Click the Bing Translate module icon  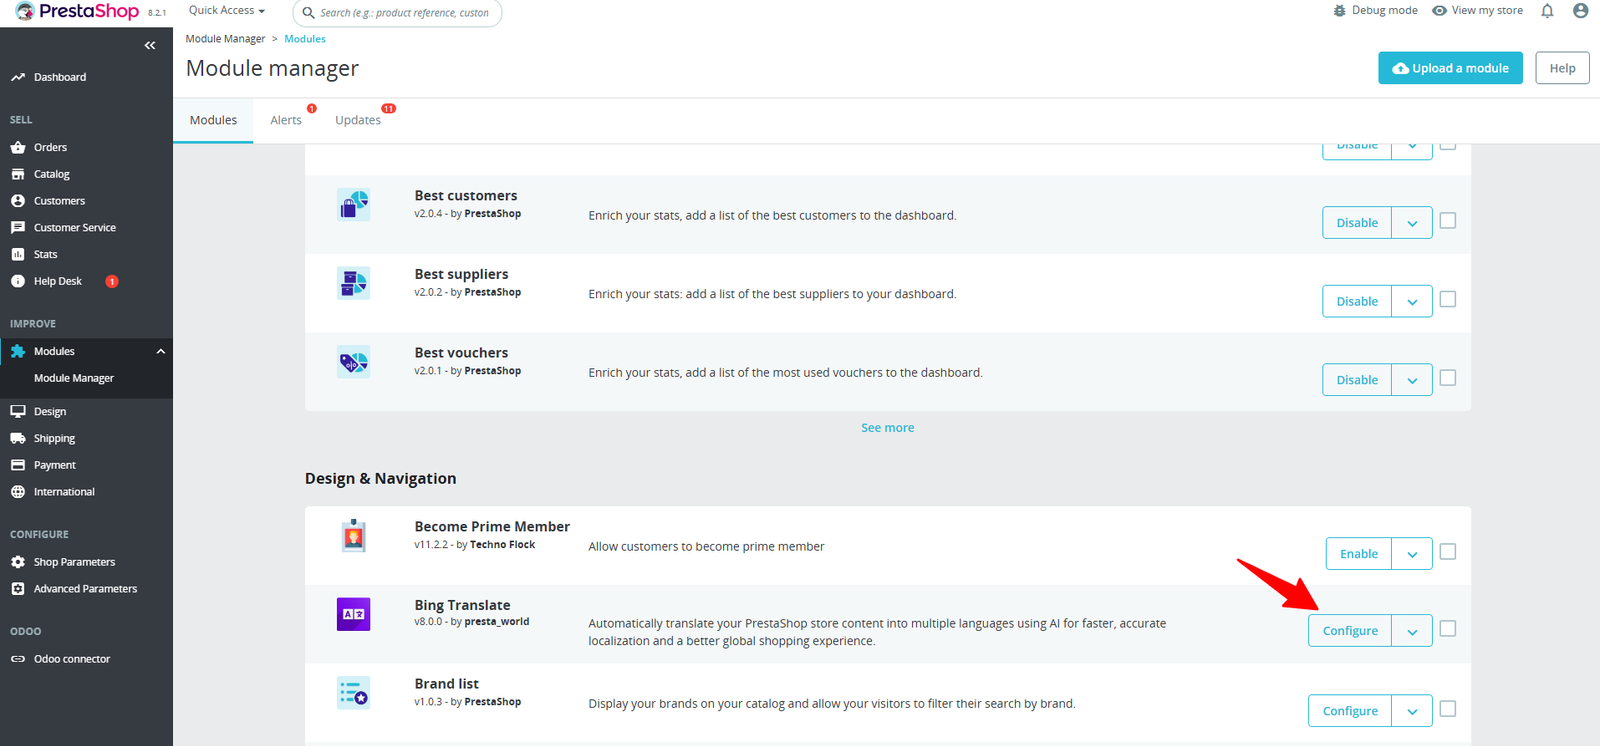tap(353, 614)
